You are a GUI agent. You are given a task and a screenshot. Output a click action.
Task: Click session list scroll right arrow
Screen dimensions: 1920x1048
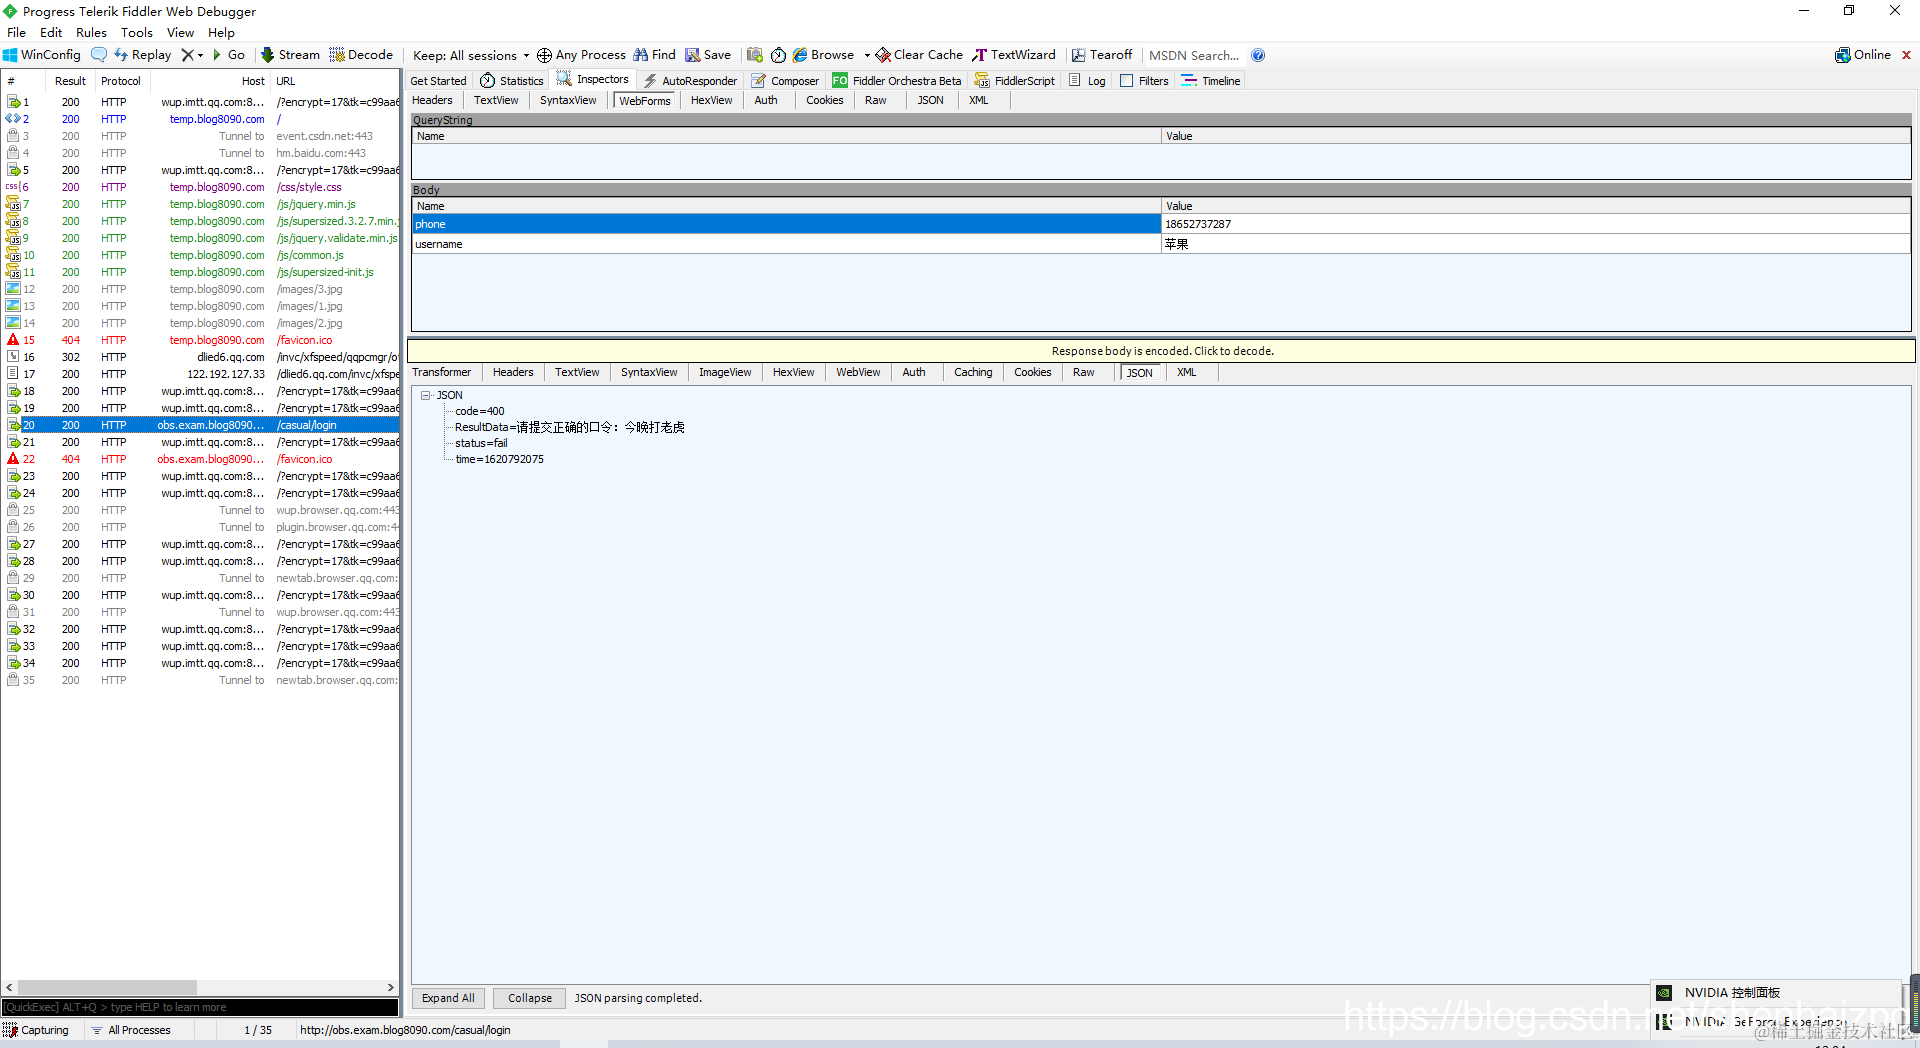click(391, 987)
